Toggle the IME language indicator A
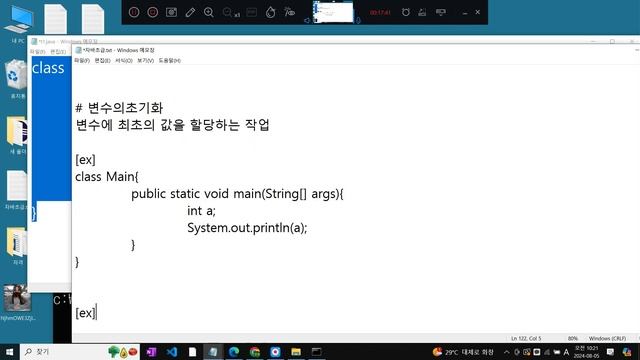 click(566, 352)
